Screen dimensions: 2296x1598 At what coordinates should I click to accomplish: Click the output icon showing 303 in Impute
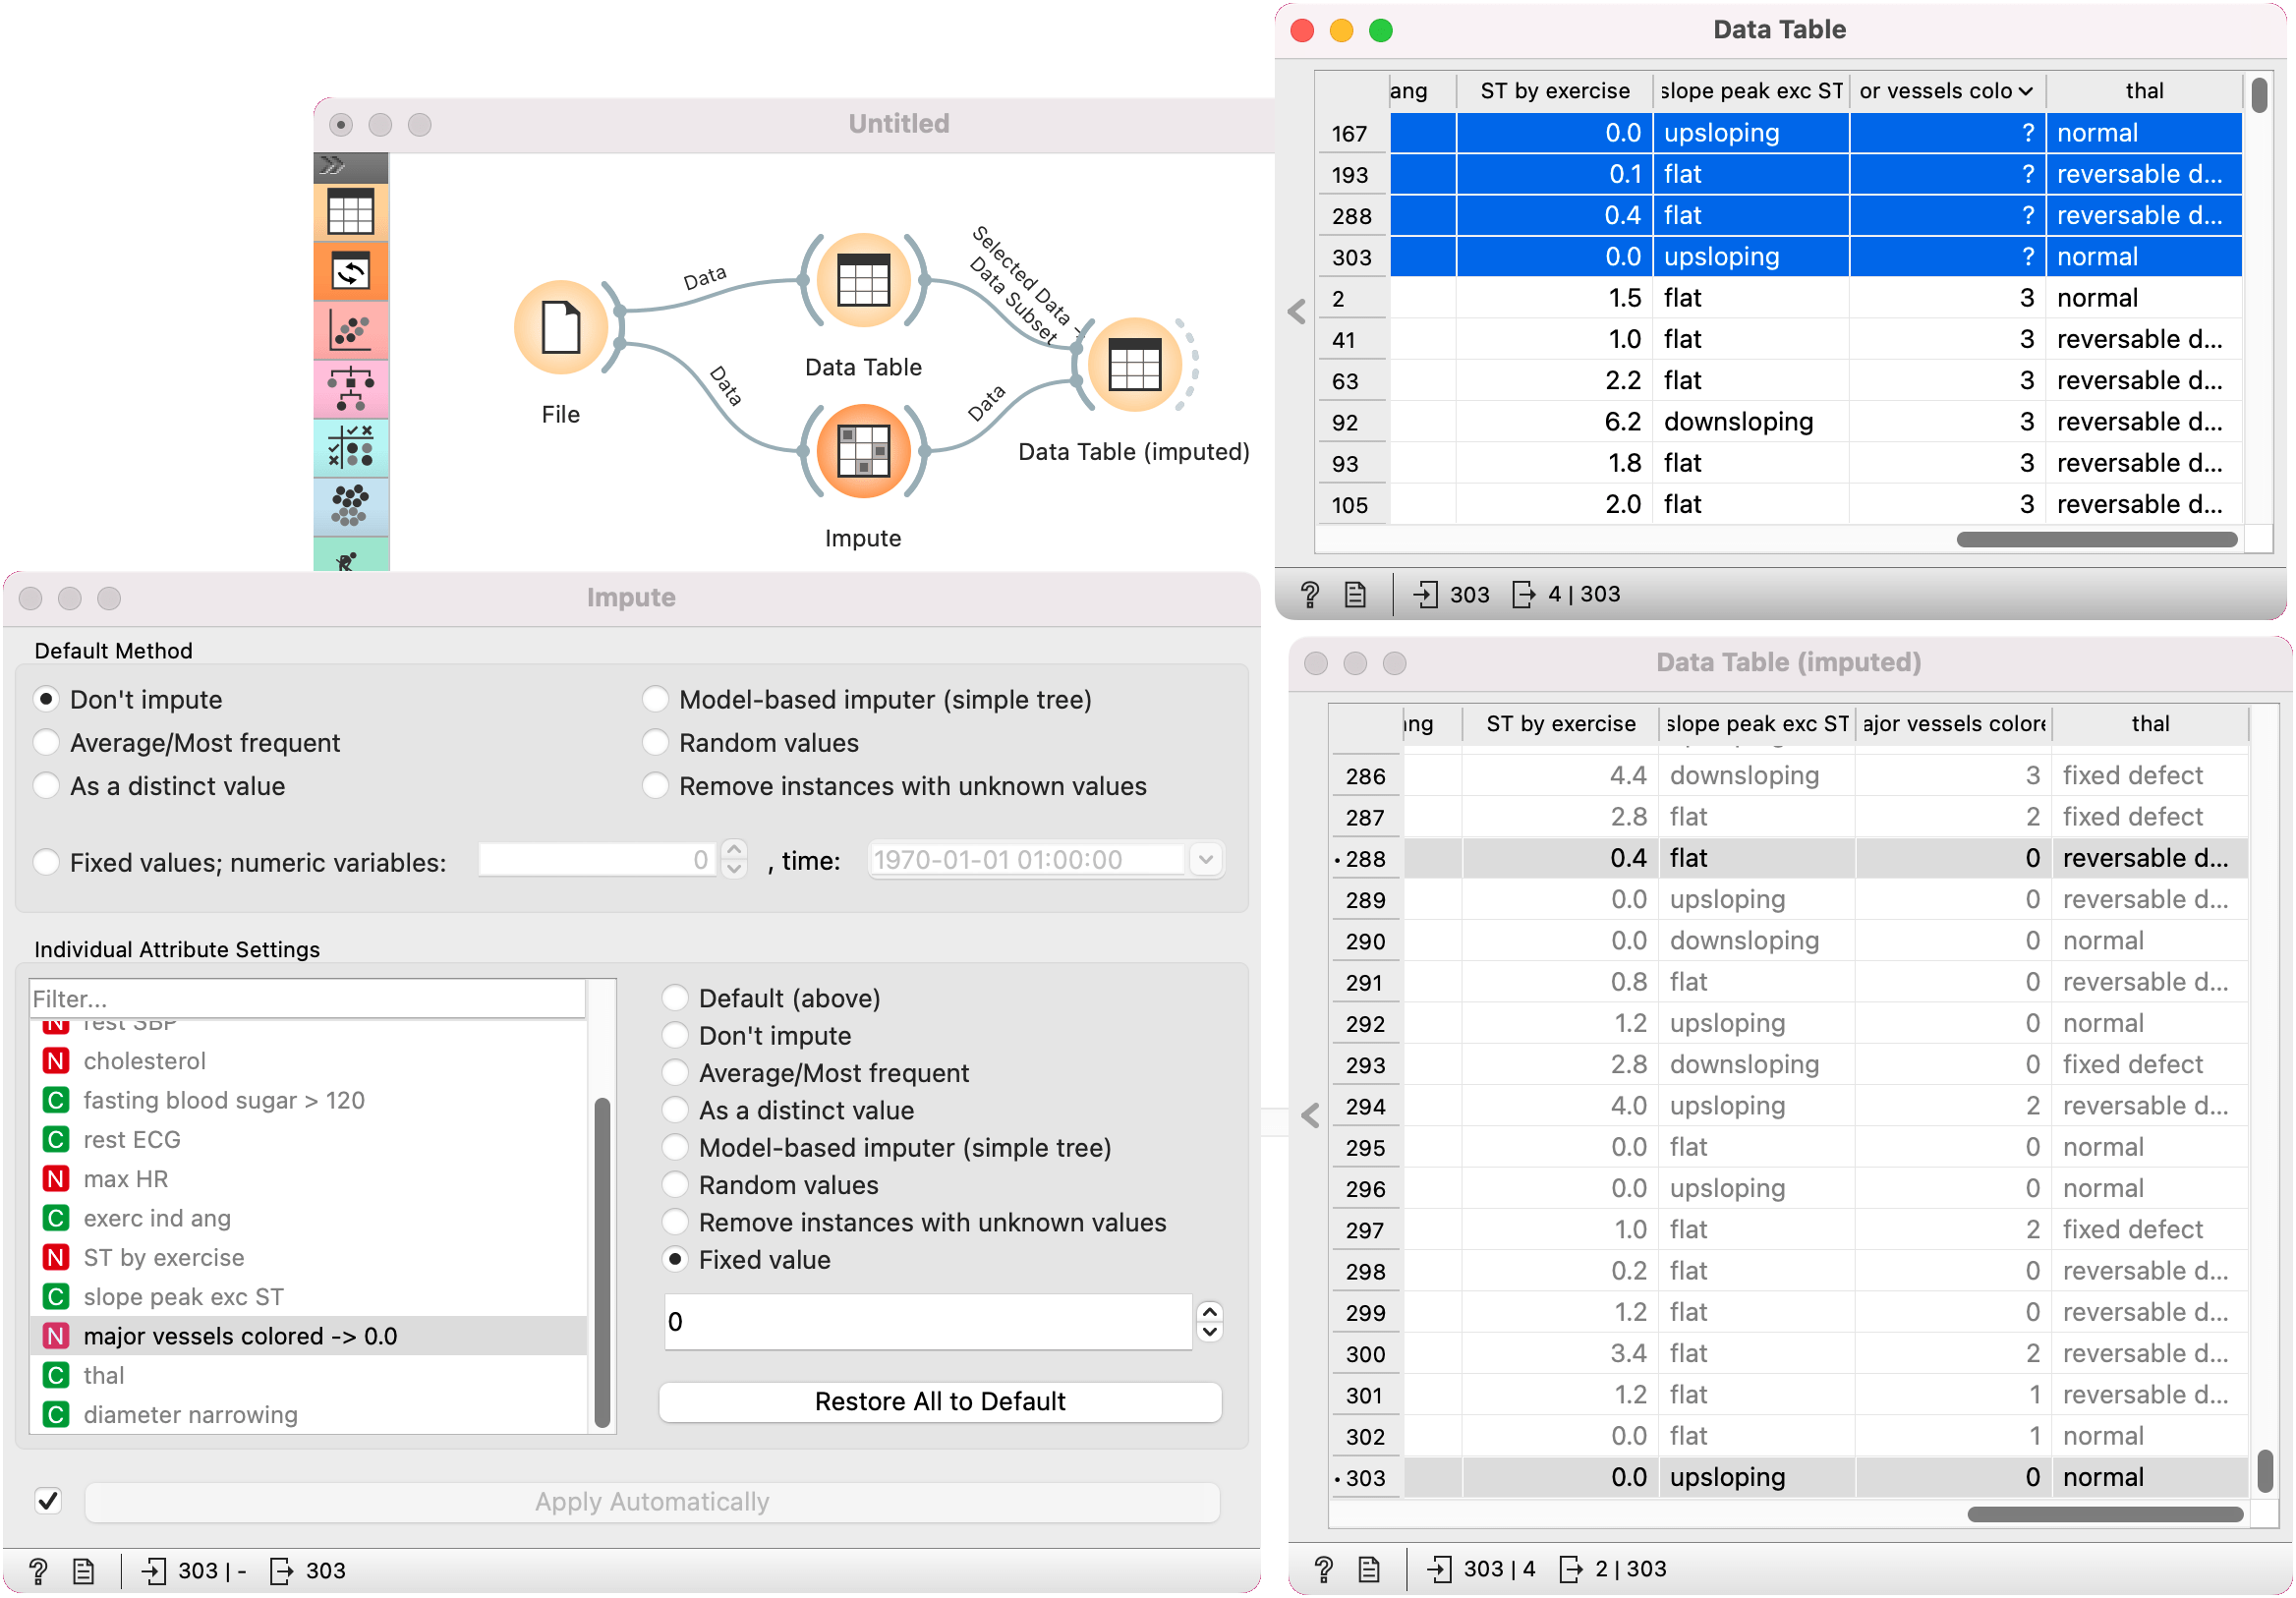282,1571
